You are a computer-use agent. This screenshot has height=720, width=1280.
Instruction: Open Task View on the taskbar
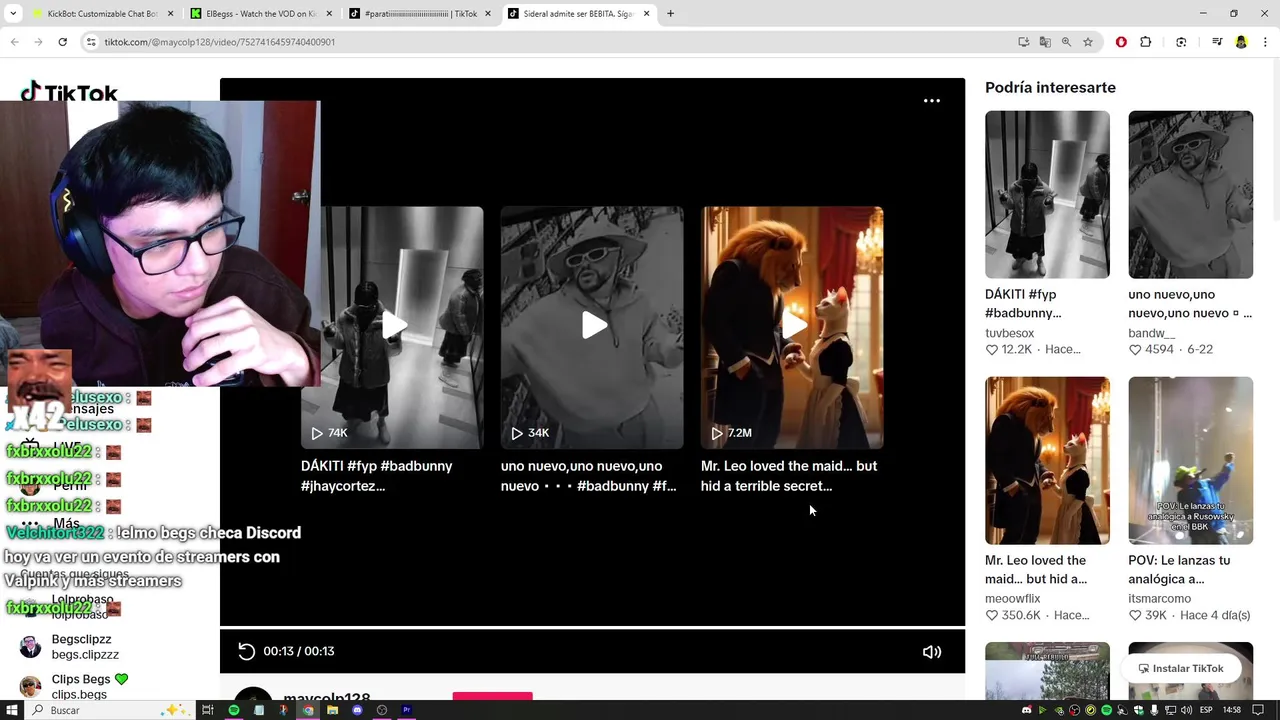click(208, 710)
